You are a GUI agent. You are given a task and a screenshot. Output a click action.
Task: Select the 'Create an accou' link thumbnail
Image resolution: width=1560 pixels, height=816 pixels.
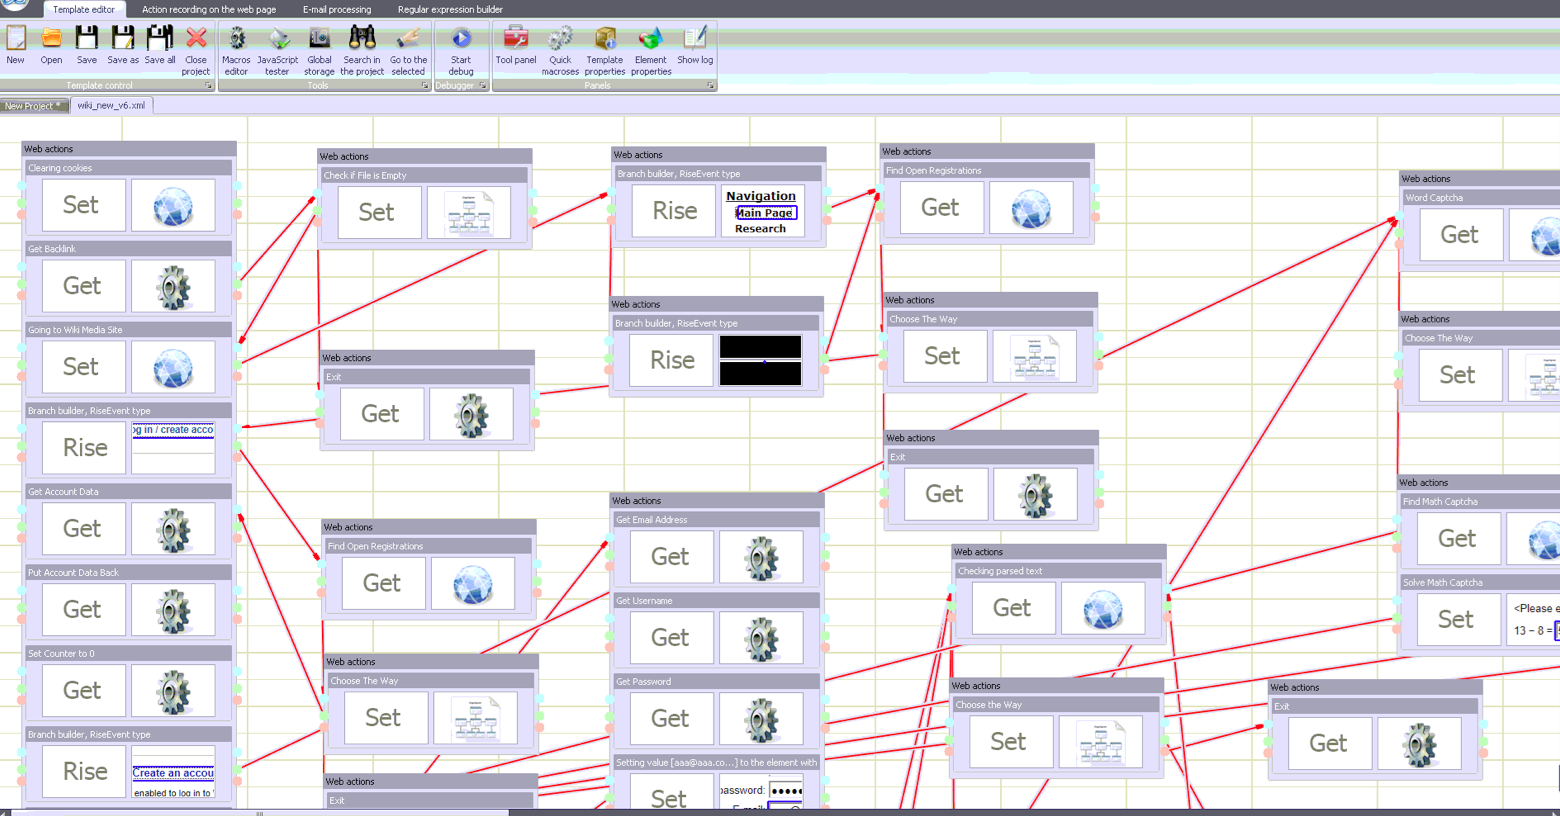[173, 773]
